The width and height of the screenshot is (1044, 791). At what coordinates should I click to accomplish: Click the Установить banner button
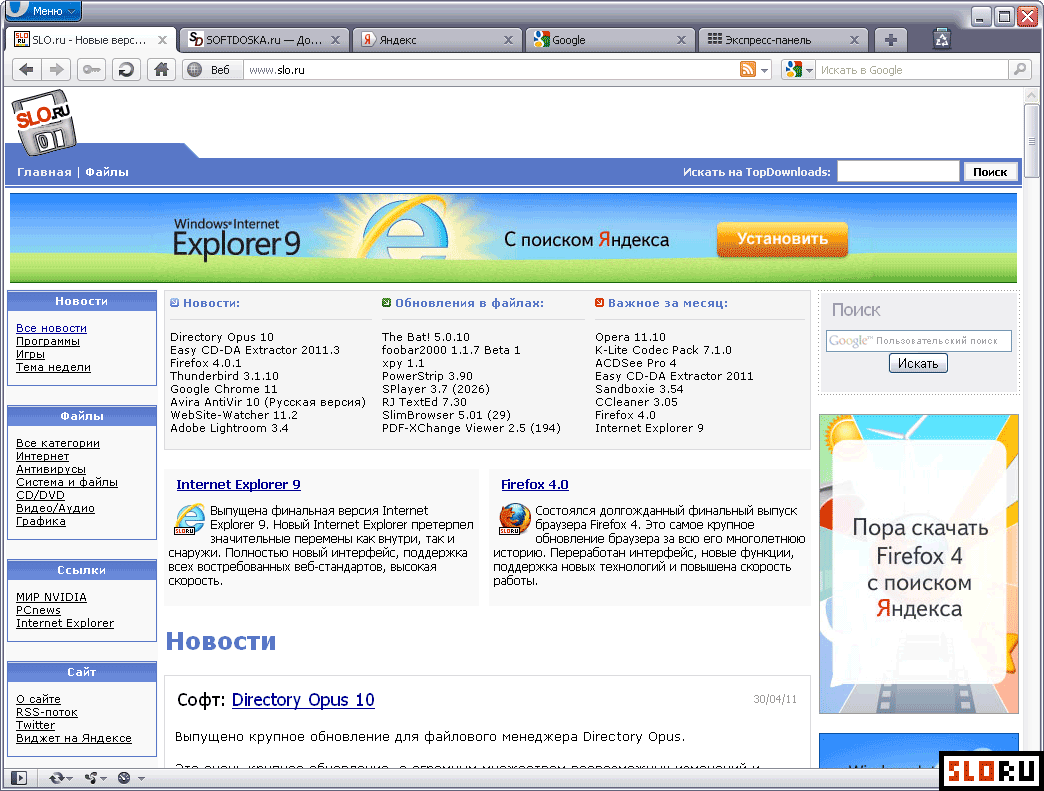(x=782, y=239)
